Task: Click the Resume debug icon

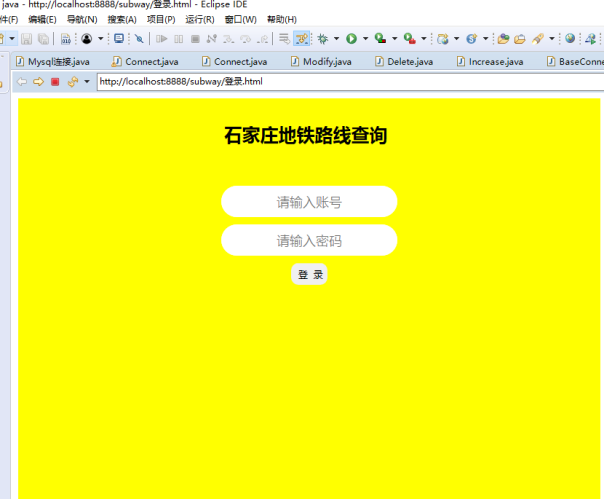Action: [x=162, y=39]
